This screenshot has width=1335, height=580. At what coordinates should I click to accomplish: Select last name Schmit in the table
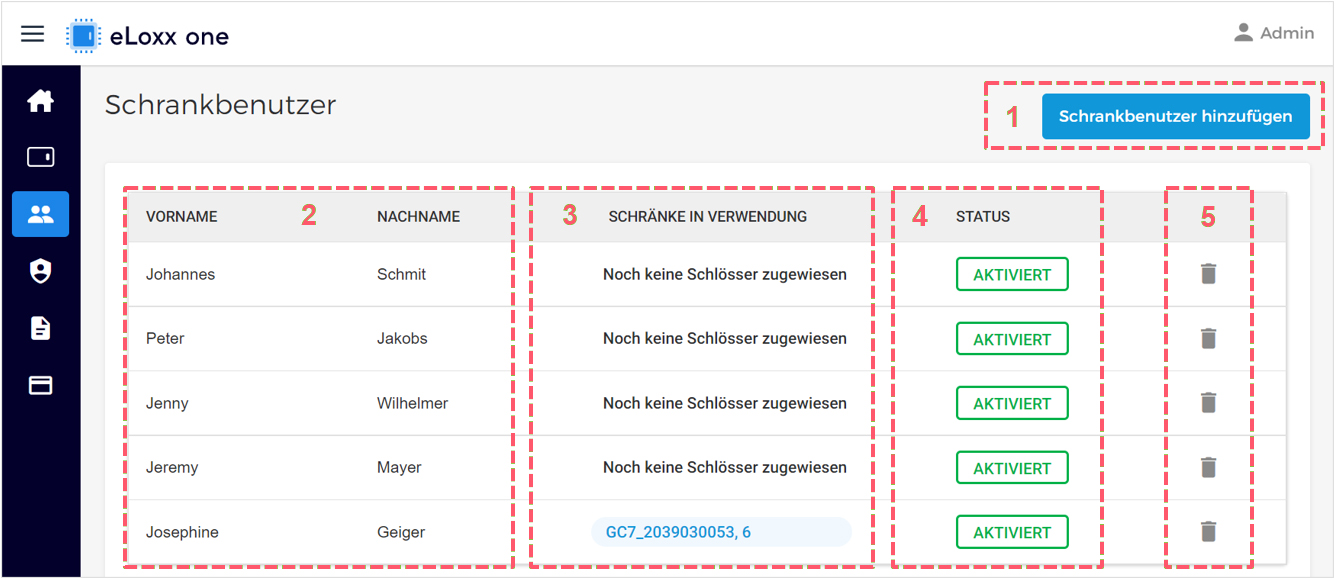pyautogui.click(x=401, y=274)
